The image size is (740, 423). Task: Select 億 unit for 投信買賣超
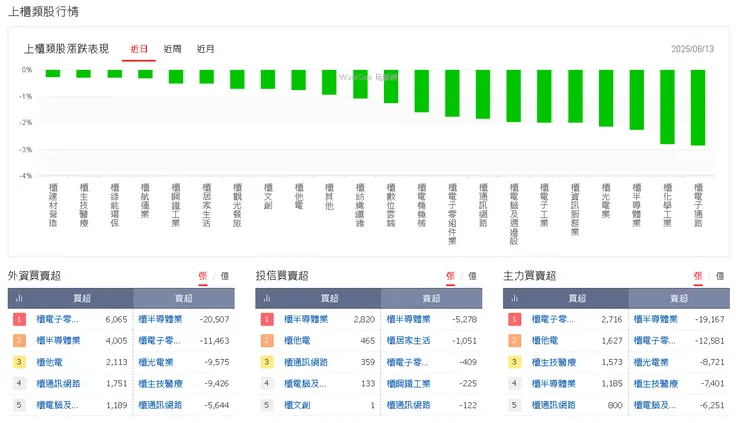pos(472,276)
